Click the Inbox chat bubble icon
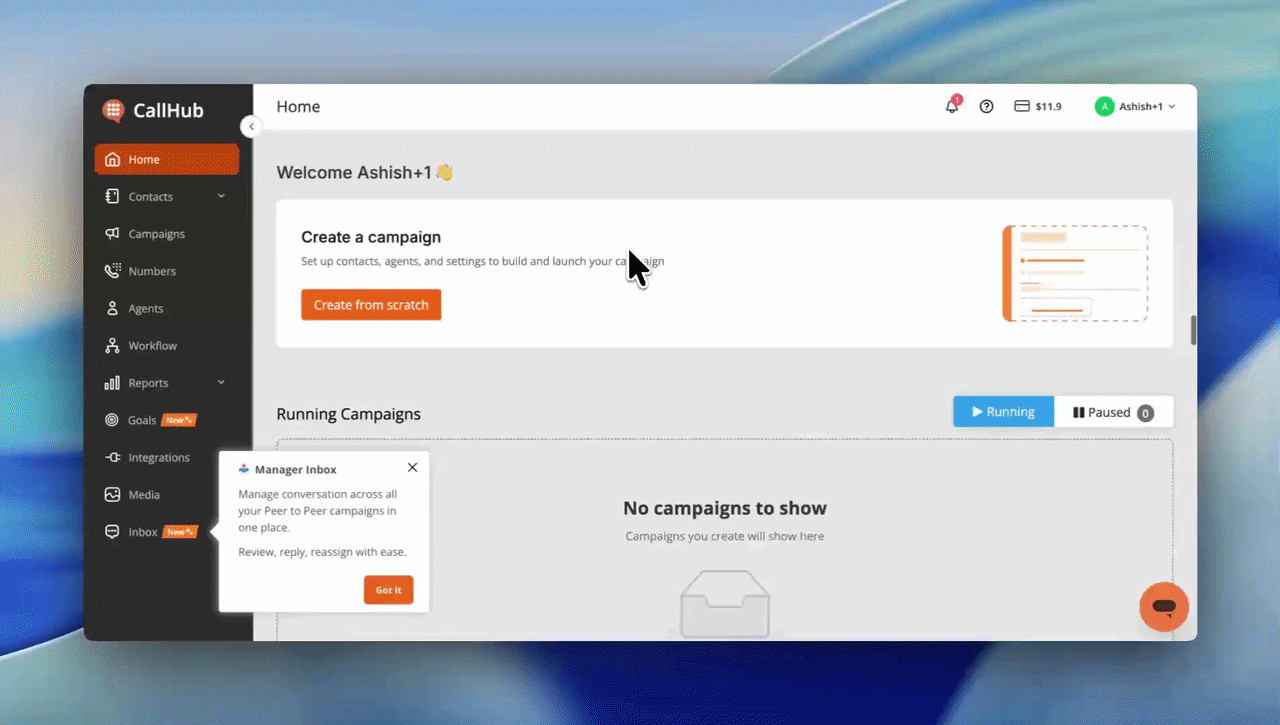 [x=112, y=532]
